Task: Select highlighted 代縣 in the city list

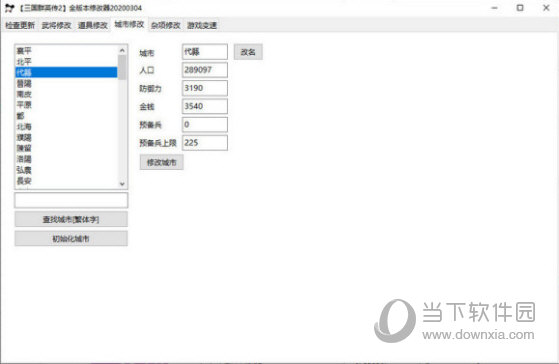Action: tap(66, 72)
